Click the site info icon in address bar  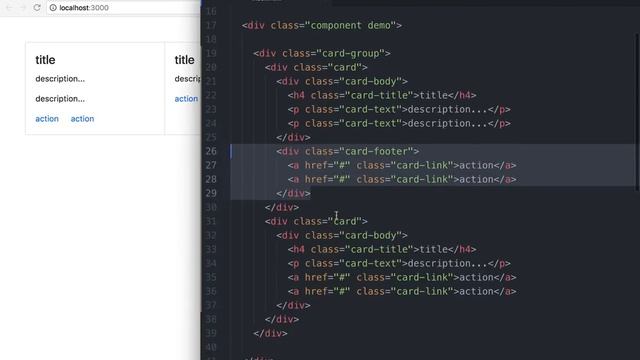pyautogui.click(x=53, y=7)
